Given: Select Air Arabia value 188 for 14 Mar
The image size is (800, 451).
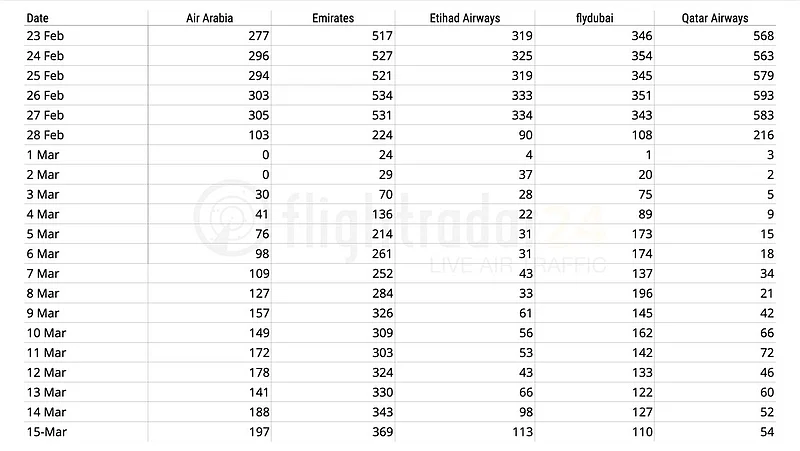Looking at the screenshot, I should [258, 412].
